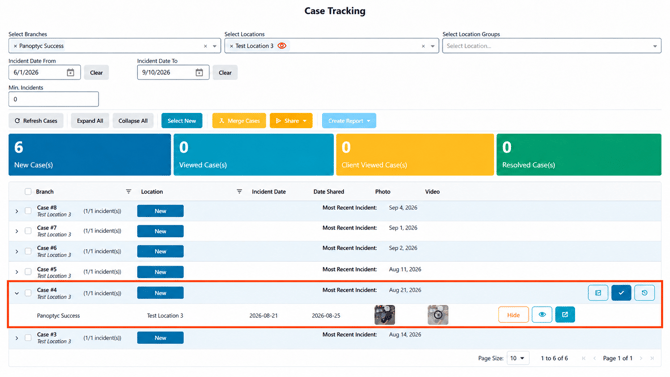Open the Create Report dropdown menu

point(349,121)
